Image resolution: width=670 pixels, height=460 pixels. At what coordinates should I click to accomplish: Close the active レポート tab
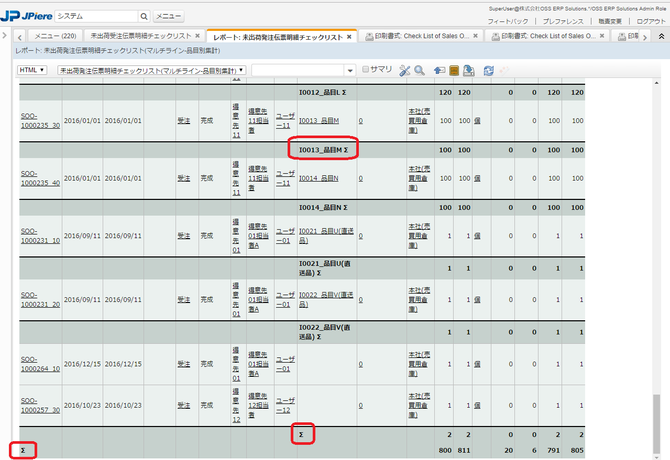pyautogui.click(x=349, y=37)
